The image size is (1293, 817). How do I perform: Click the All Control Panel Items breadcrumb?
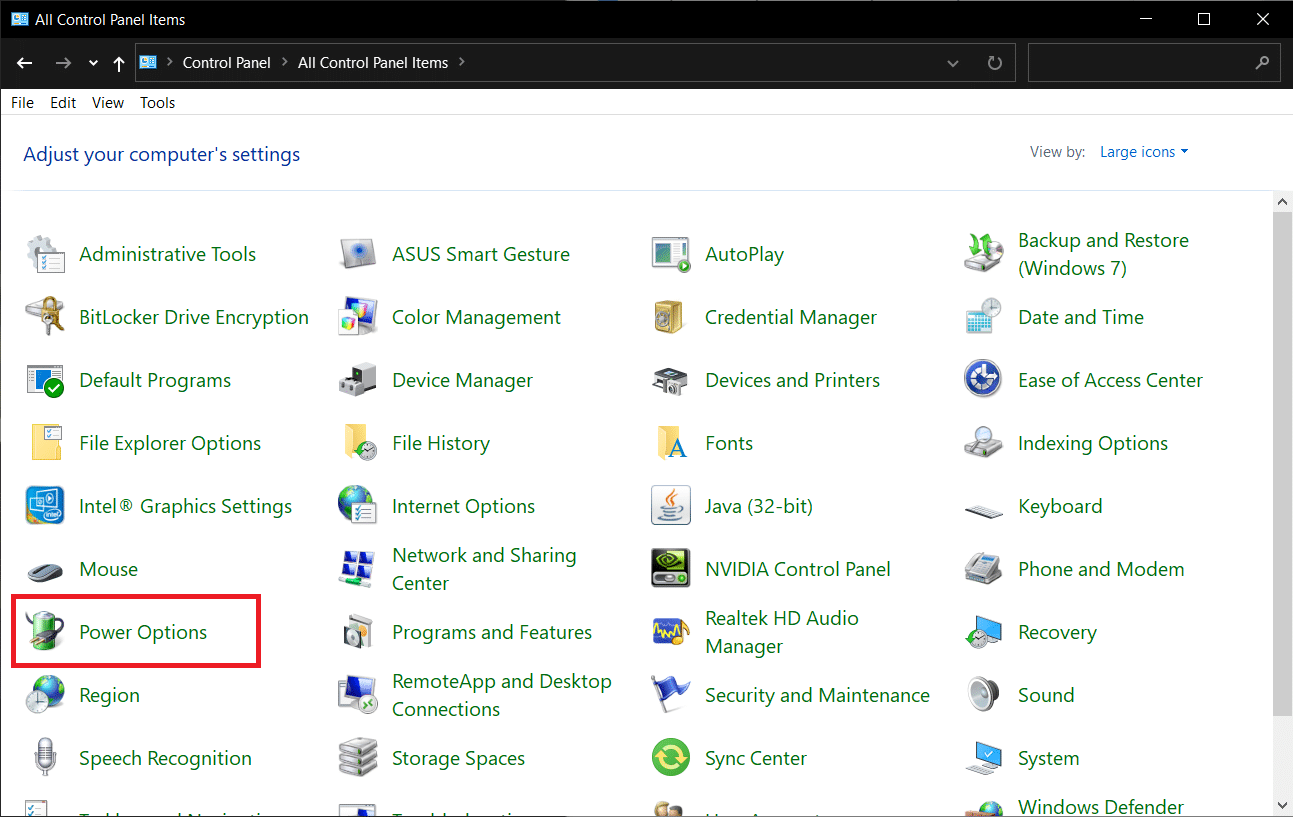(x=373, y=63)
